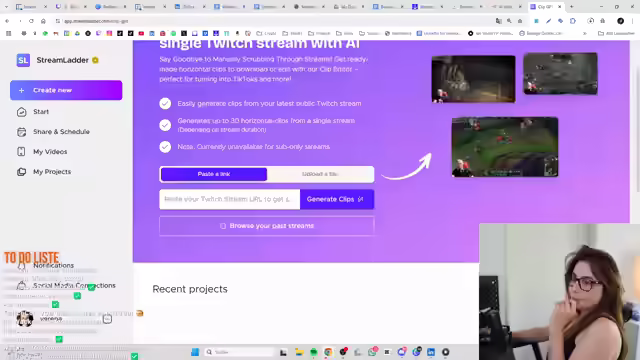The image size is (640, 360).
Task: Expand the user account menu beside avatar
Action: 107,319
